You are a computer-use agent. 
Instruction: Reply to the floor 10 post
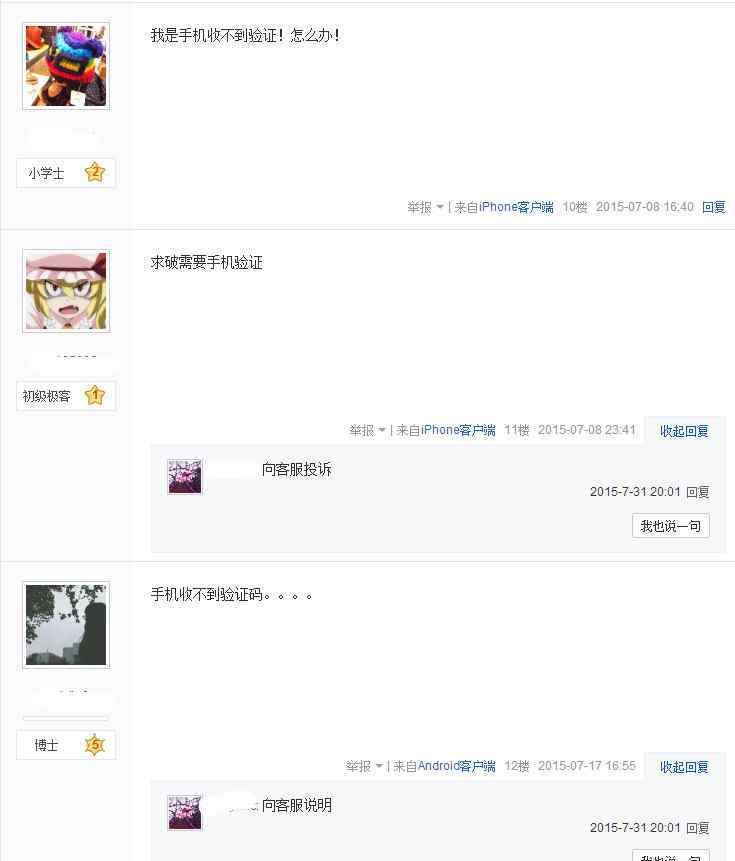pos(714,207)
